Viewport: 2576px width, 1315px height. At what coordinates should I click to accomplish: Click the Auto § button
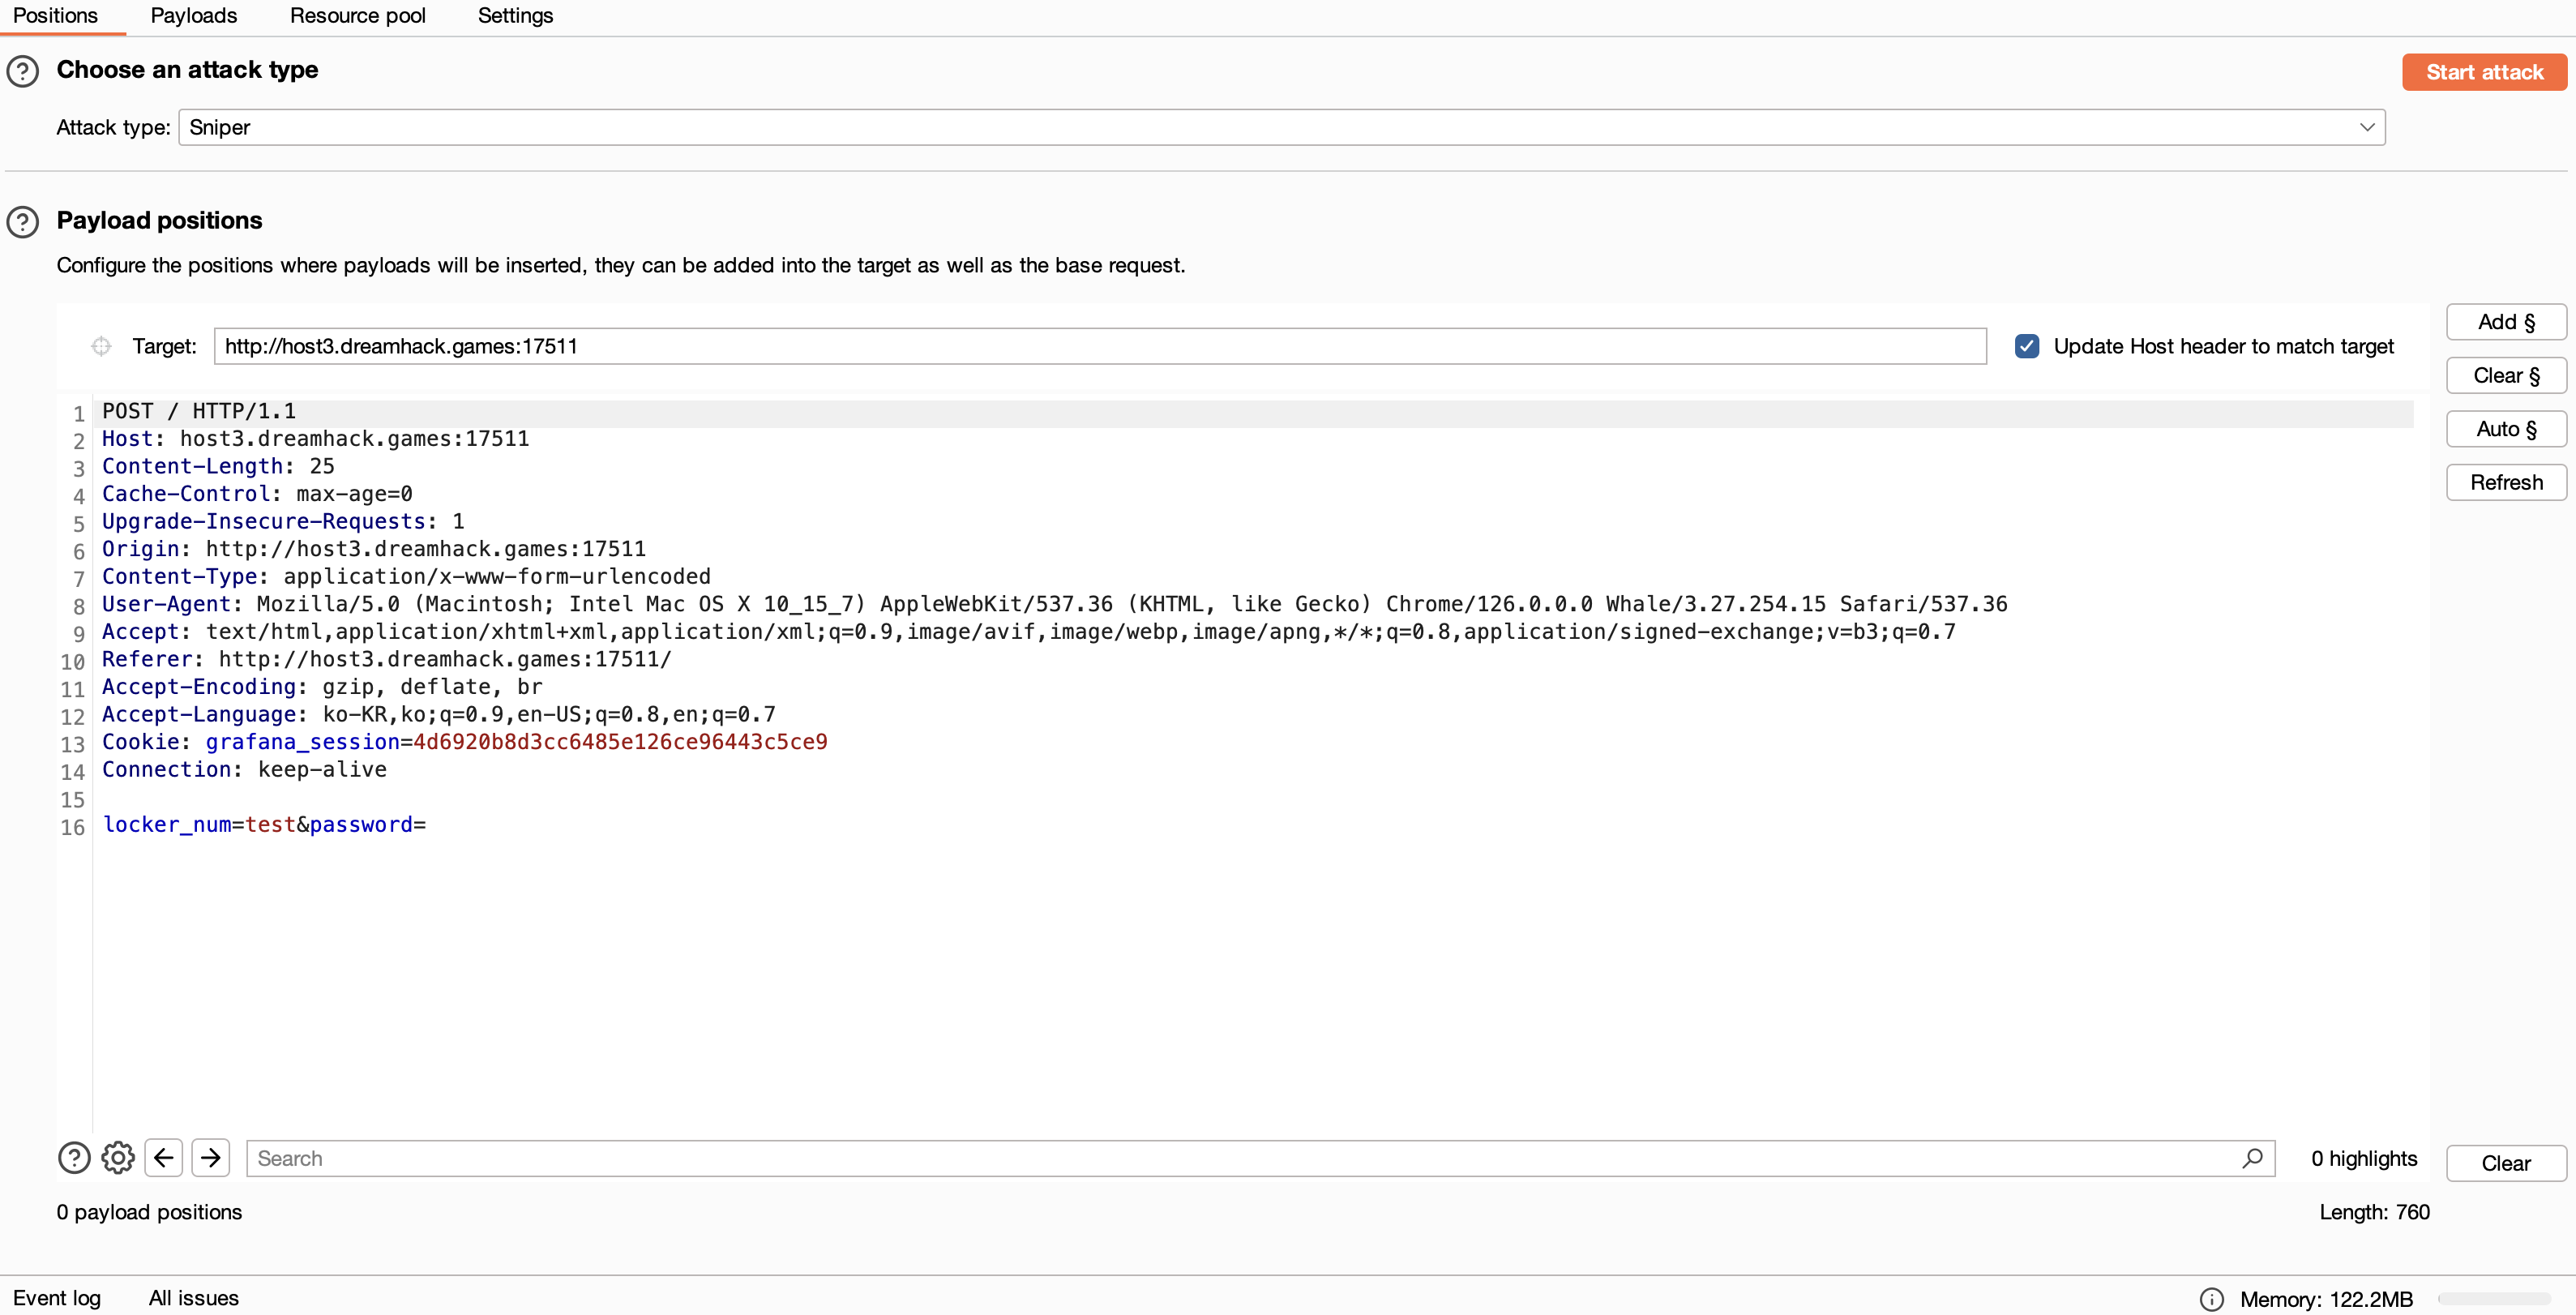[x=2506, y=429]
